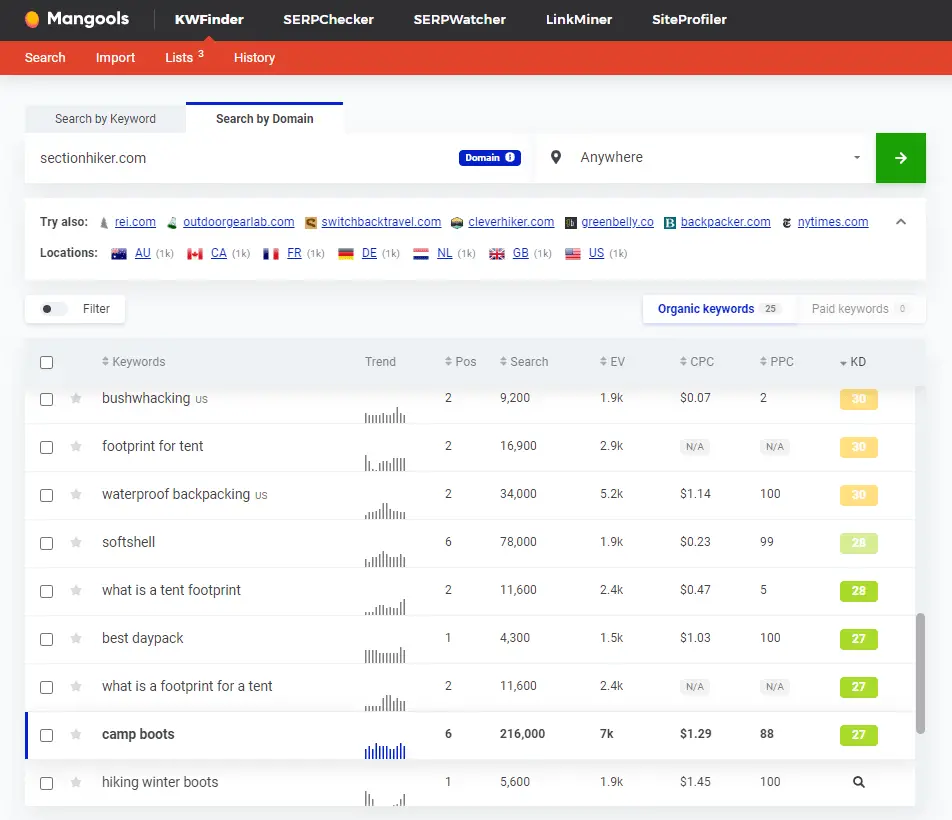The height and width of the screenshot is (820, 952).
Task: Open cleverhiker.com suggestion link
Action: tap(511, 222)
